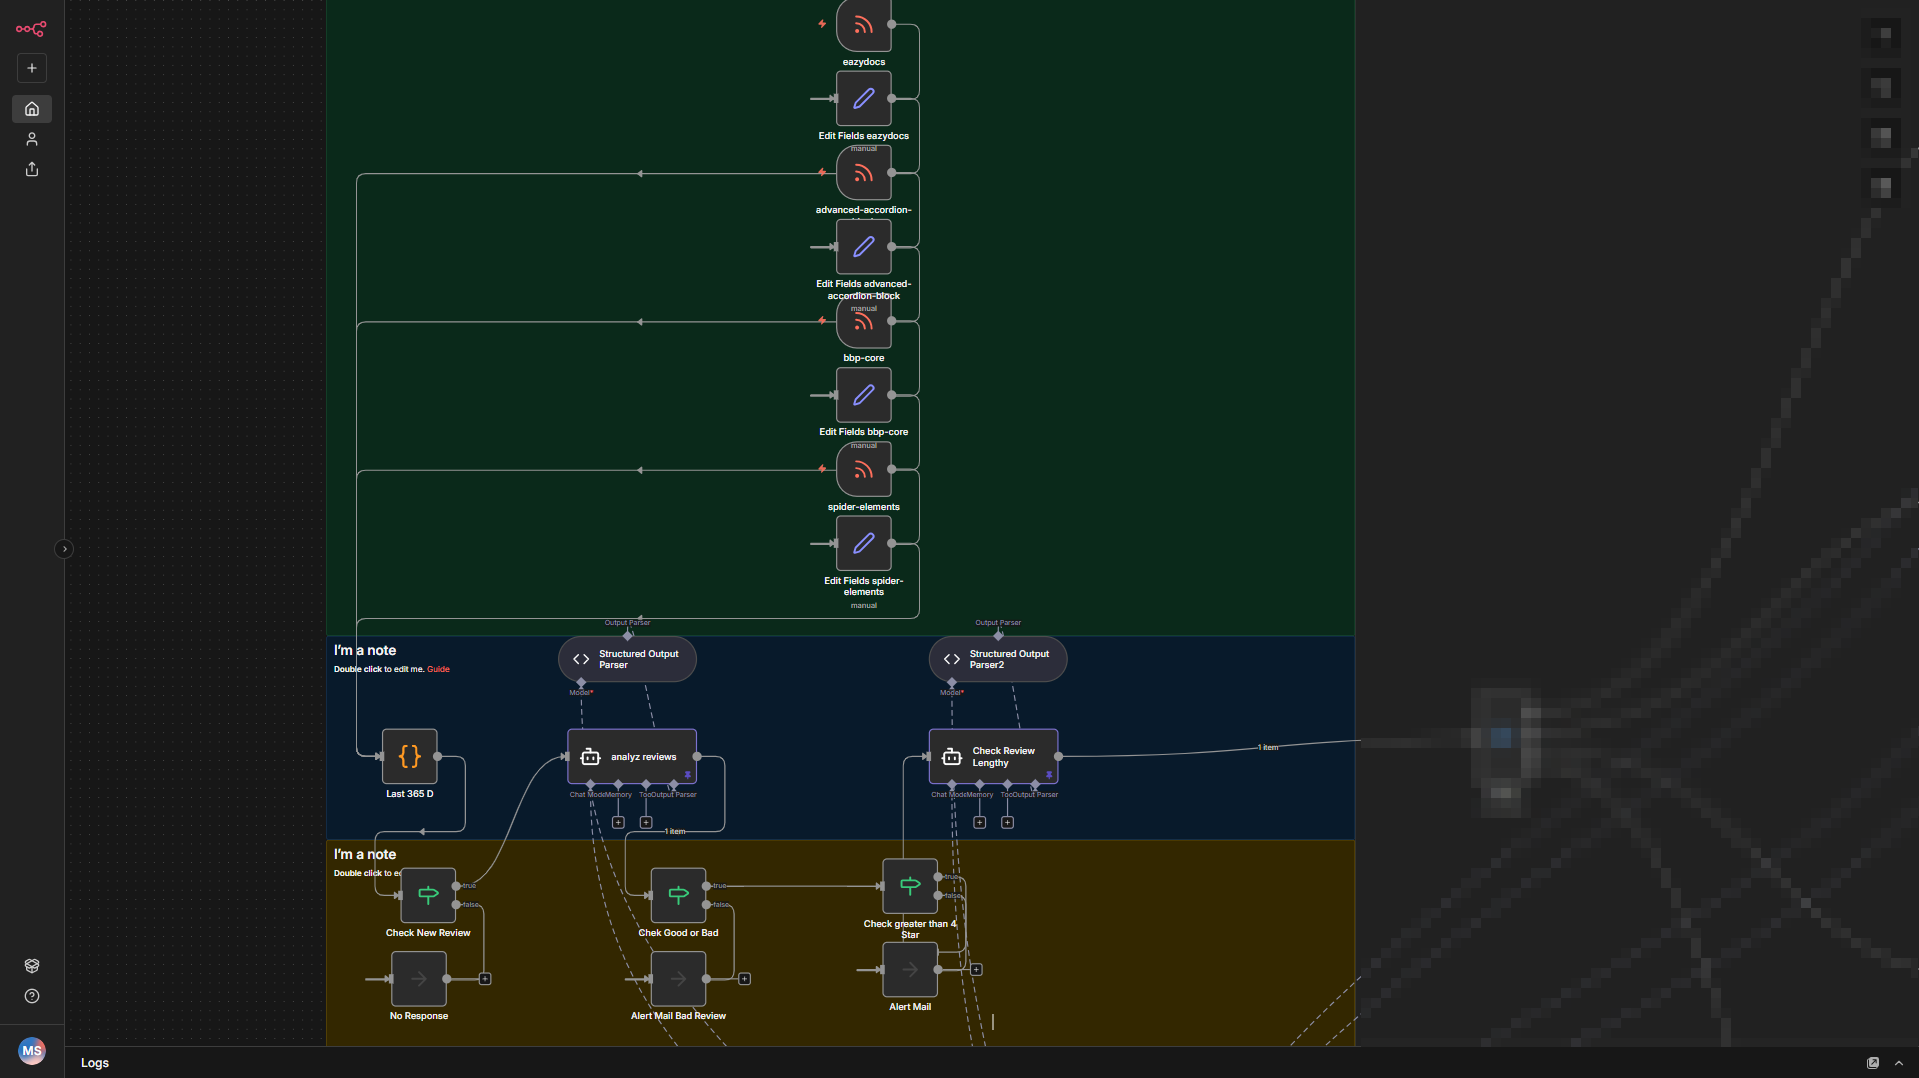Add node after Alert Mail Bad Review
The height and width of the screenshot is (1078, 1919).
coord(744,979)
